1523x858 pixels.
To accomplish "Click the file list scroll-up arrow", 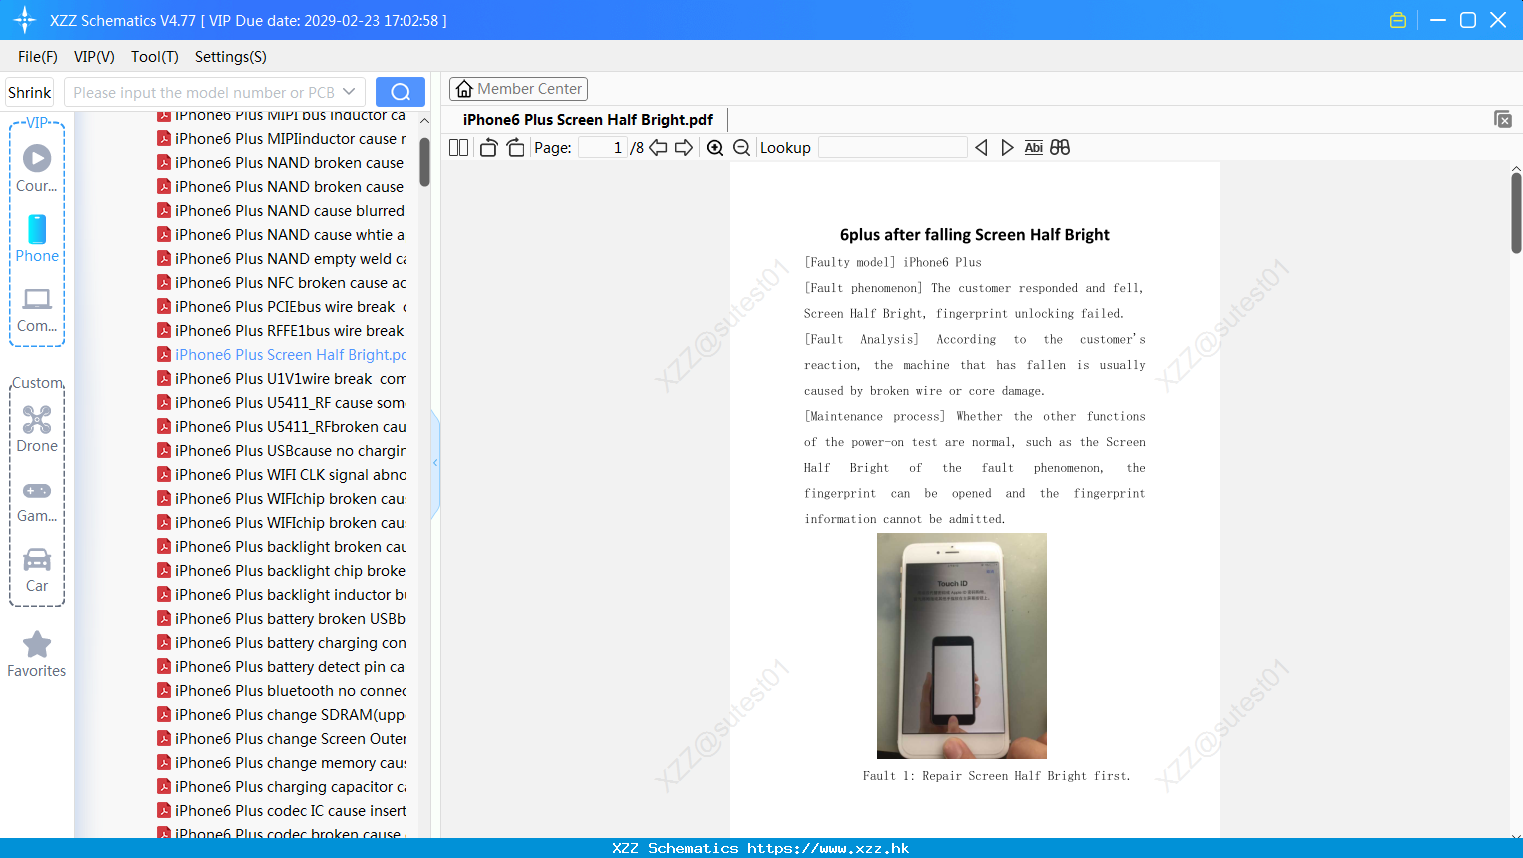I will coord(424,120).
